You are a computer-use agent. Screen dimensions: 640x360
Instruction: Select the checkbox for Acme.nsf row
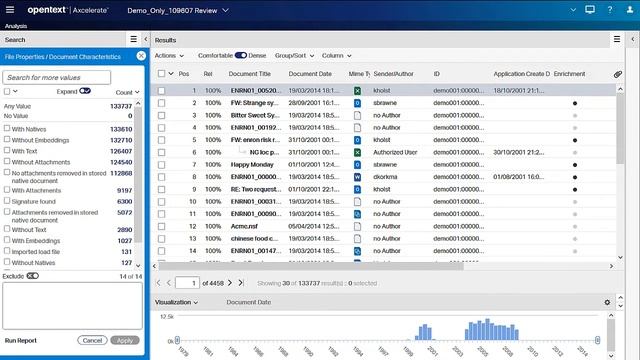tap(162, 227)
